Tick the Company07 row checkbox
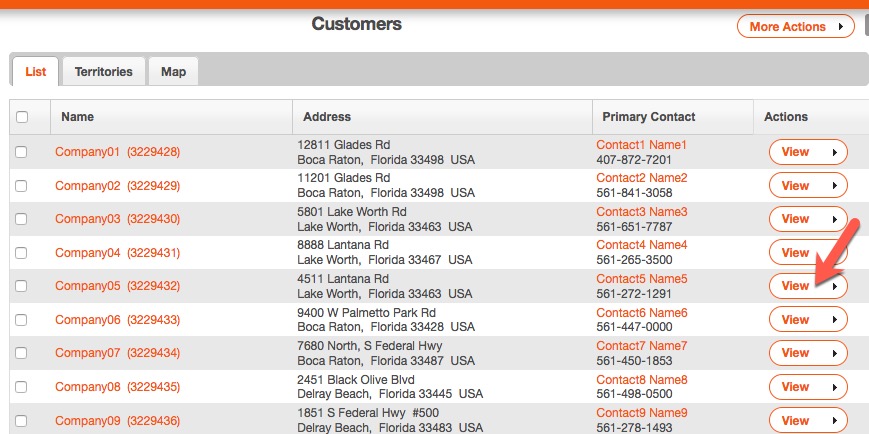 22,353
